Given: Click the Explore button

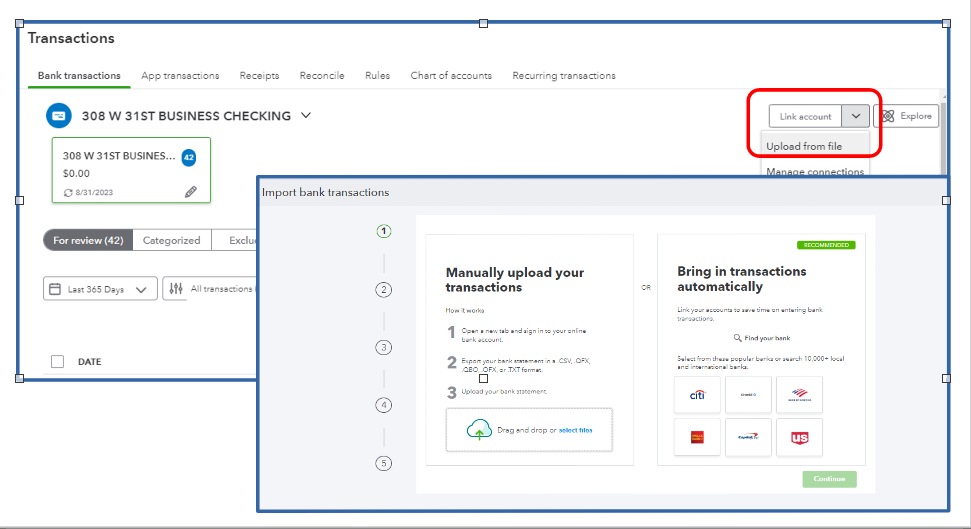Looking at the screenshot, I should (x=907, y=116).
